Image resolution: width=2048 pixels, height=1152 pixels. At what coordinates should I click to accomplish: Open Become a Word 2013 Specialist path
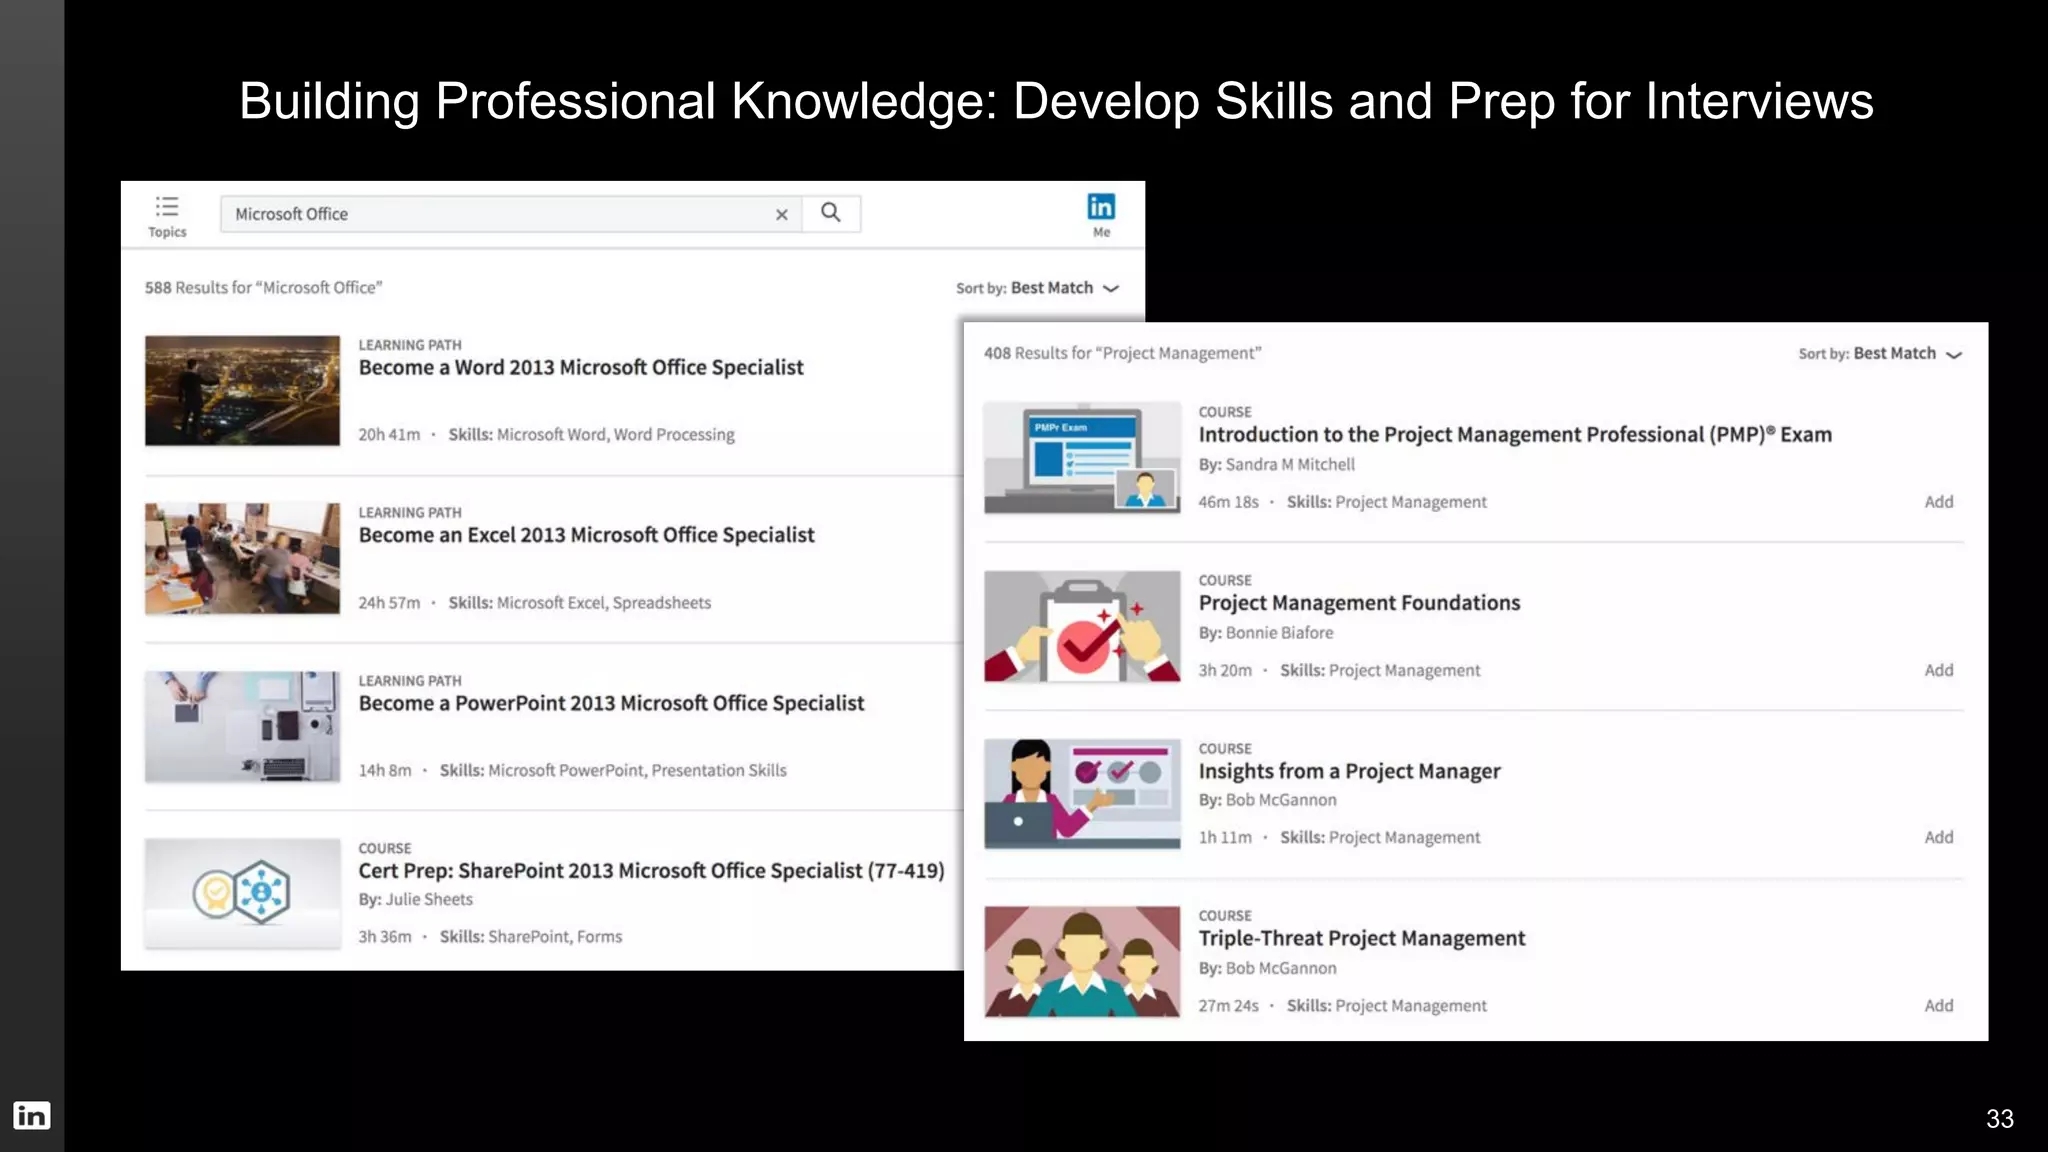coord(581,368)
